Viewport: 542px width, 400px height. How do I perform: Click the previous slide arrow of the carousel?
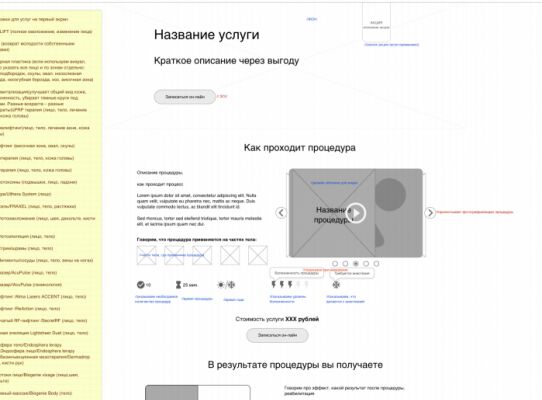pos(281,213)
